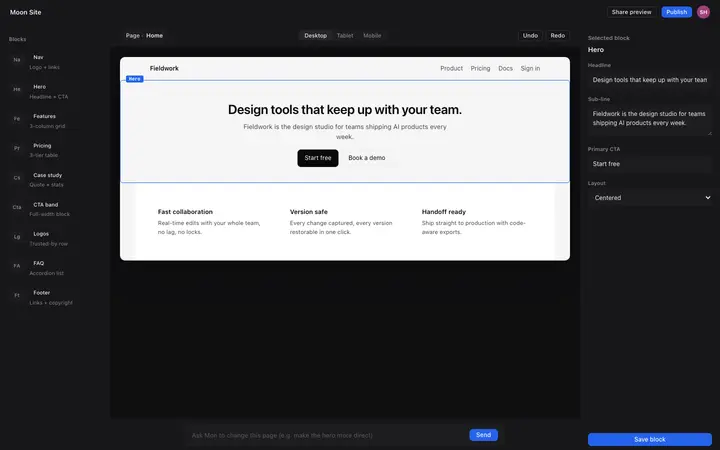
Task: Click the Ft icon of Footer block
Action: pos(17,295)
